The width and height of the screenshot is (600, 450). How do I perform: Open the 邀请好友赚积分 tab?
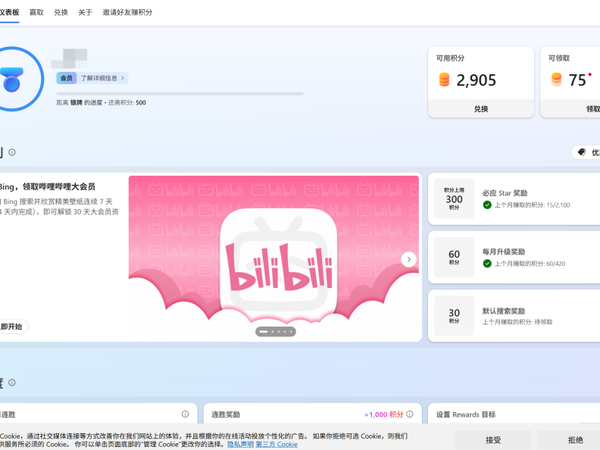click(128, 13)
